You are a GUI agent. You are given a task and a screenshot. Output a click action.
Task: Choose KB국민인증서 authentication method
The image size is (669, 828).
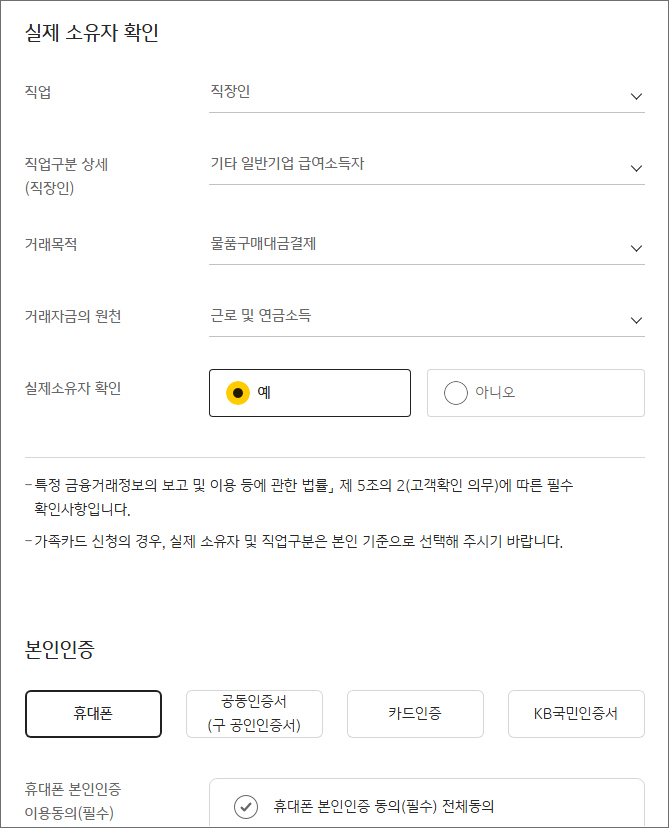(x=576, y=714)
